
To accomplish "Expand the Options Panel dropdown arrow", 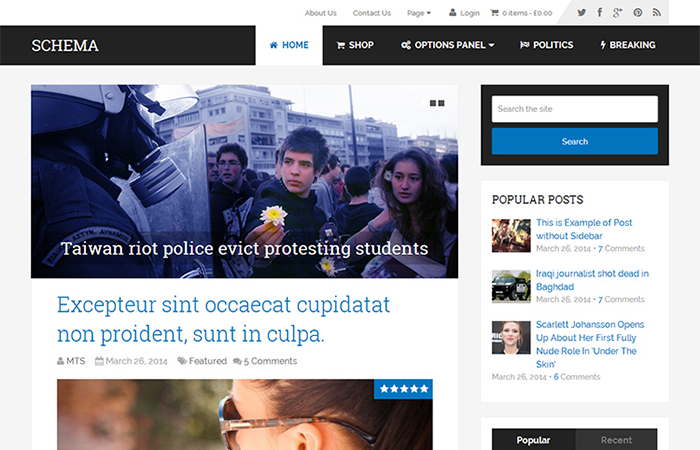I will (x=492, y=45).
